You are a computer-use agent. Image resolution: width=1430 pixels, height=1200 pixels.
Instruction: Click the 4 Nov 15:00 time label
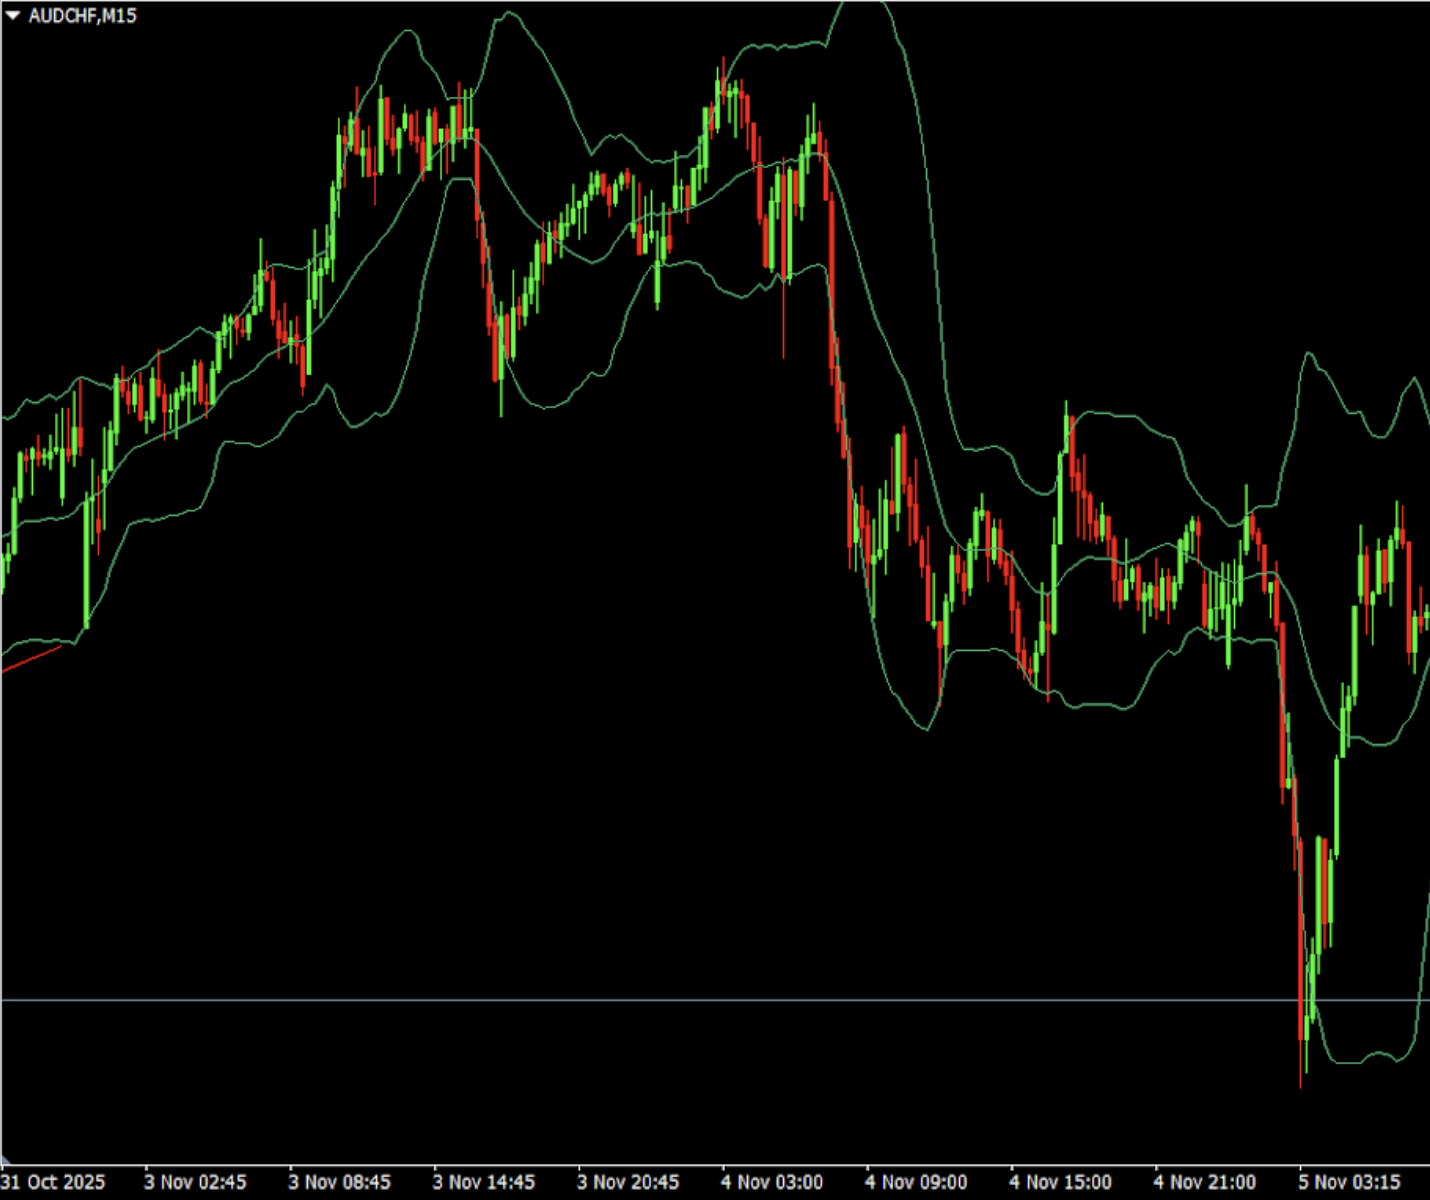pyautogui.click(x=1060, y=1182)
